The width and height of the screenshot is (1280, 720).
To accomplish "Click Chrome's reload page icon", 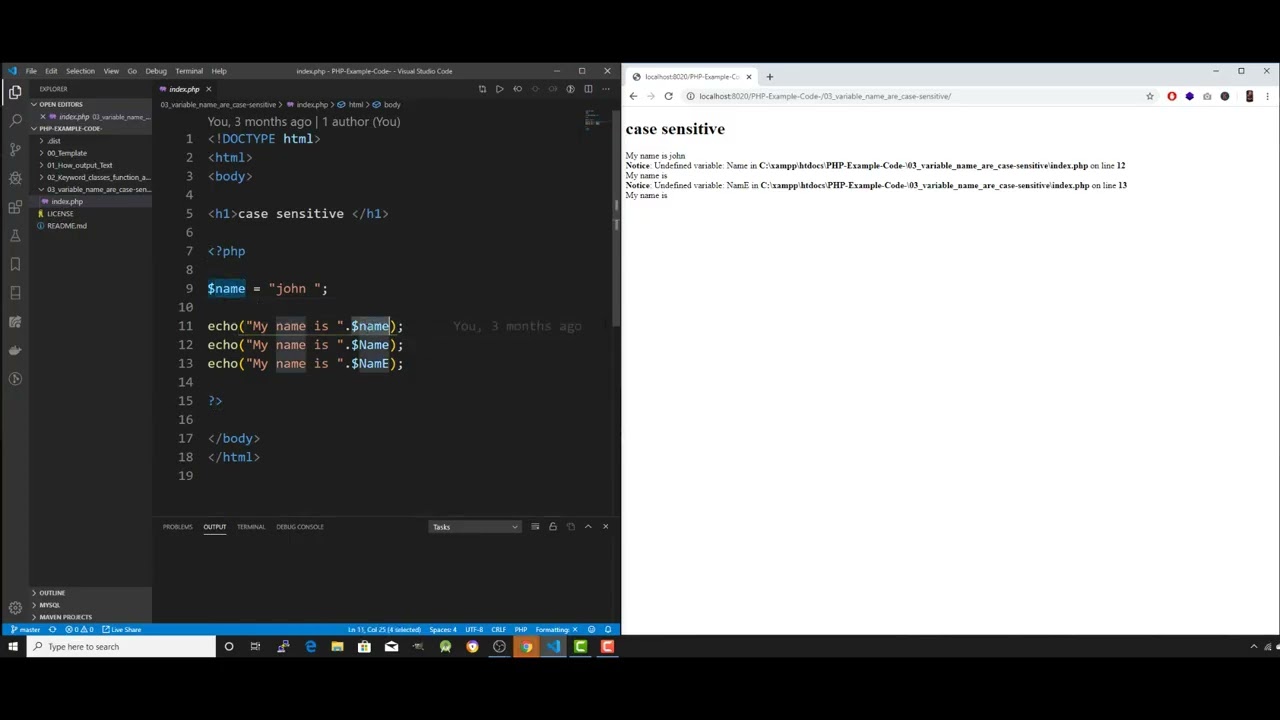I will (x=668, y=96).
